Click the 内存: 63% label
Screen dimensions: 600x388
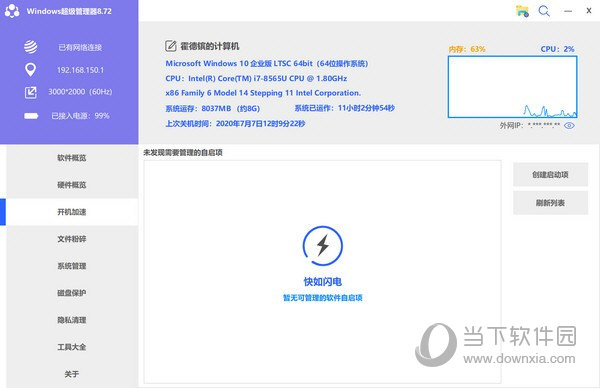[467, 49]
